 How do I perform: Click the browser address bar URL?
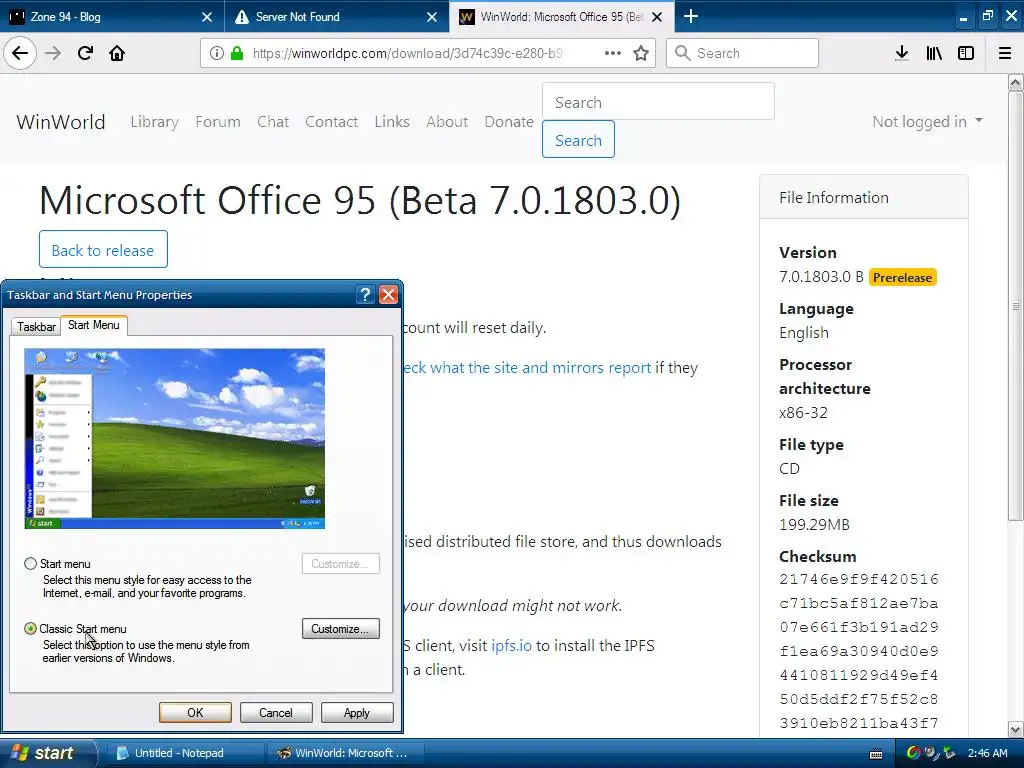coord(408,53)
